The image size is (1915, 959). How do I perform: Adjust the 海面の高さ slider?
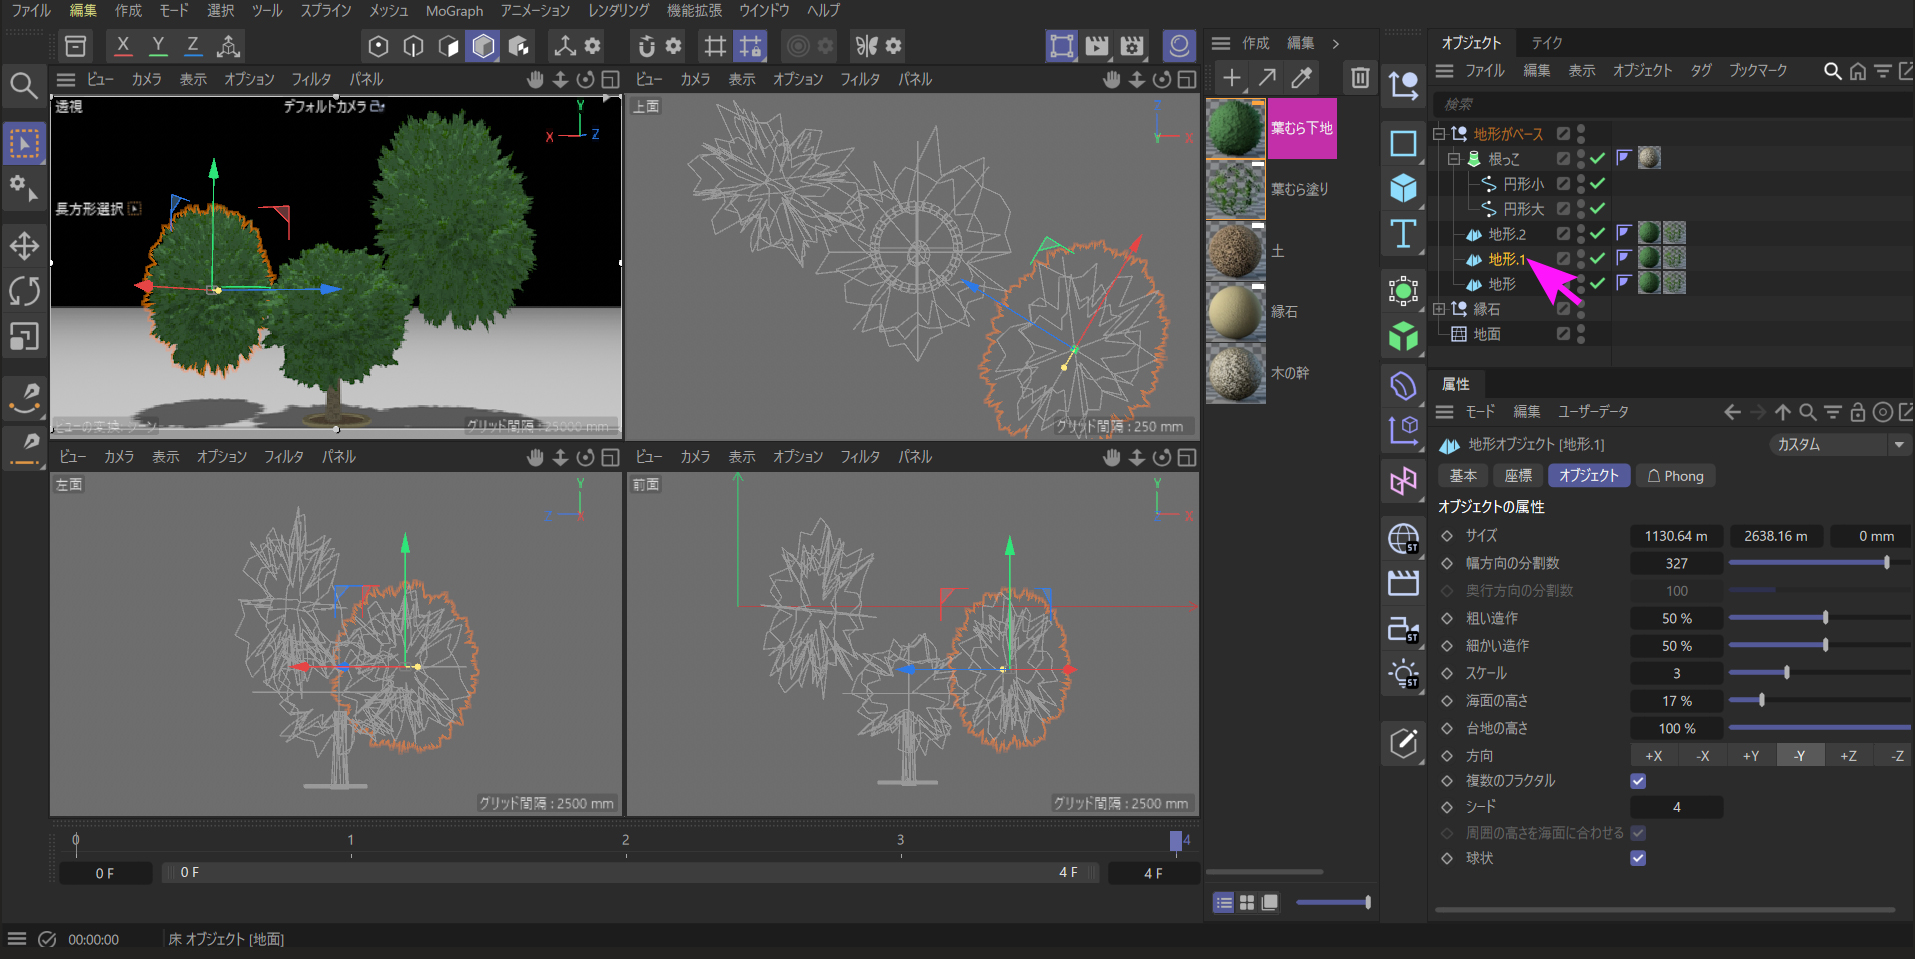pyautogui.click(x=1762, y=701)
